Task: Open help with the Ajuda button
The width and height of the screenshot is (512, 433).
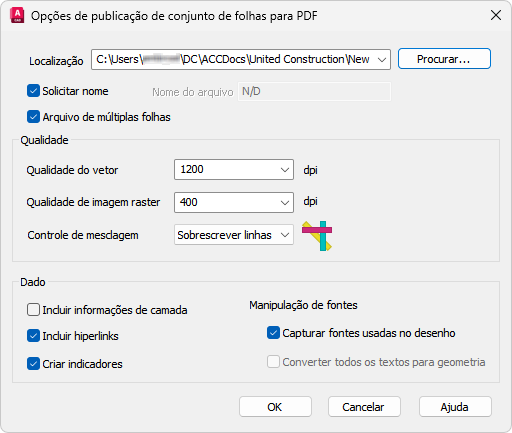Action: click(455, 407)
